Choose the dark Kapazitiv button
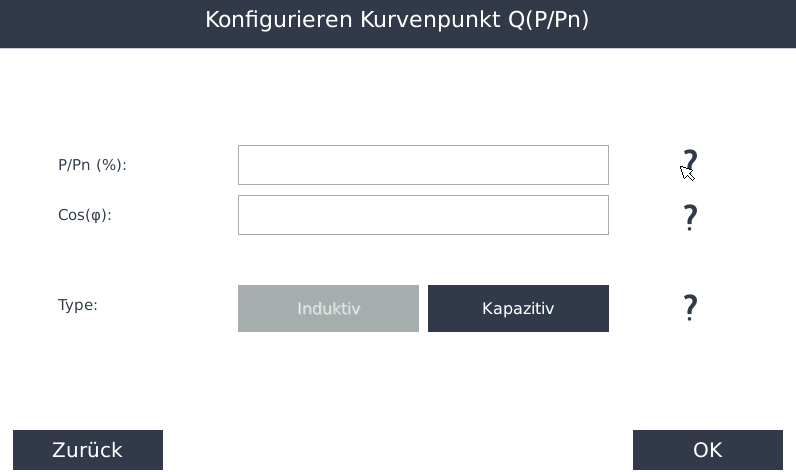796x472 pixels. [518, 308]
